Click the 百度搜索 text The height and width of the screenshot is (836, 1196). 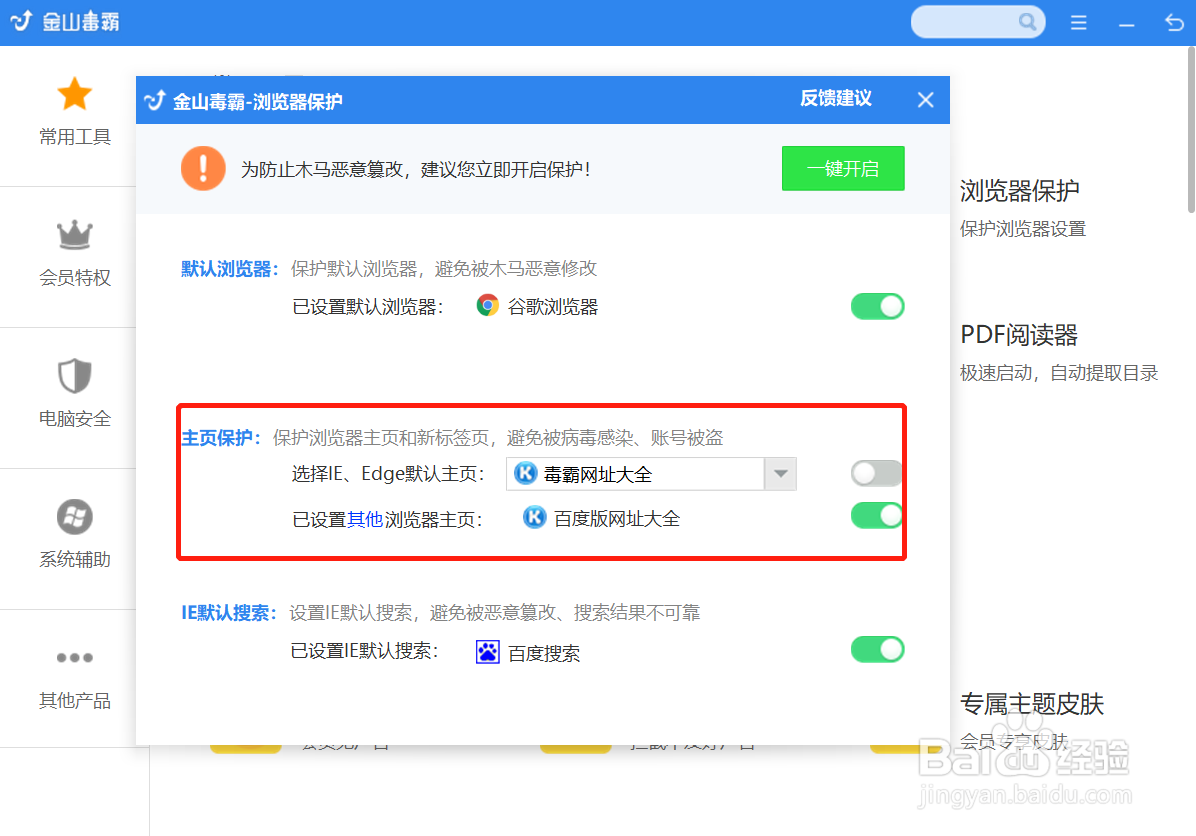[x=544, y=654]
